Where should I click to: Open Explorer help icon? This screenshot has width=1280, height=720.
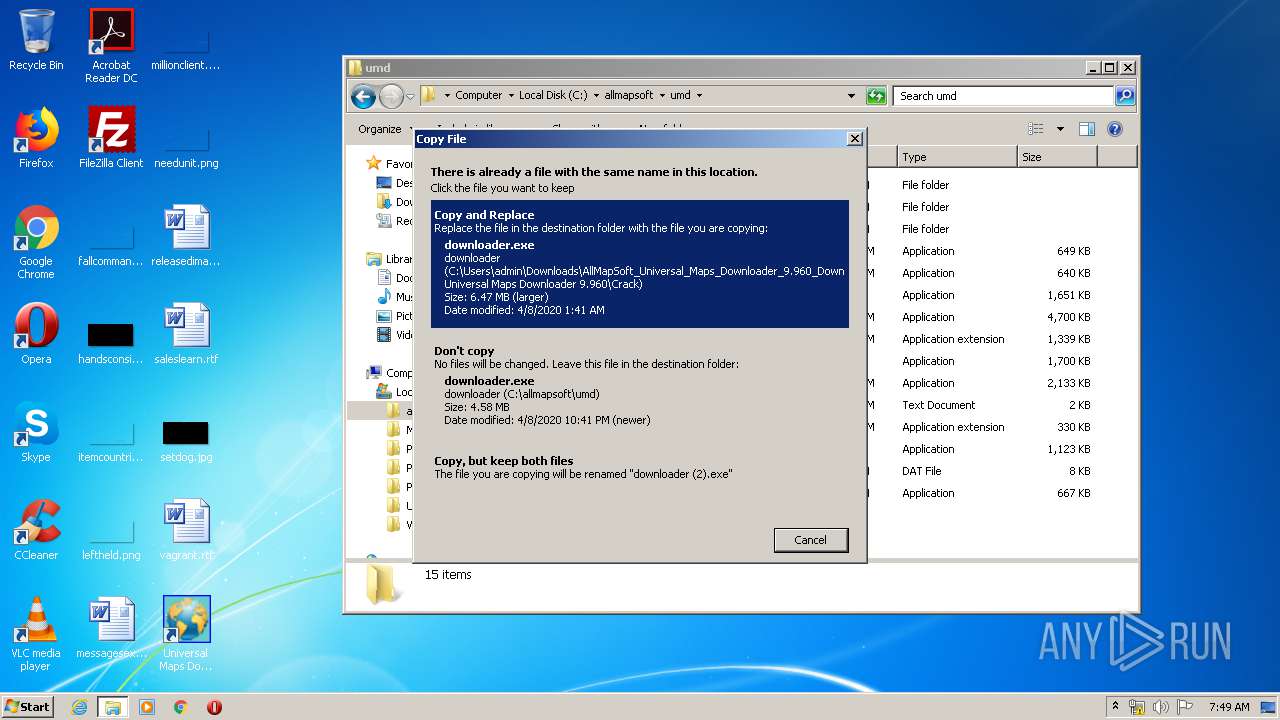tap(1115, 129)
